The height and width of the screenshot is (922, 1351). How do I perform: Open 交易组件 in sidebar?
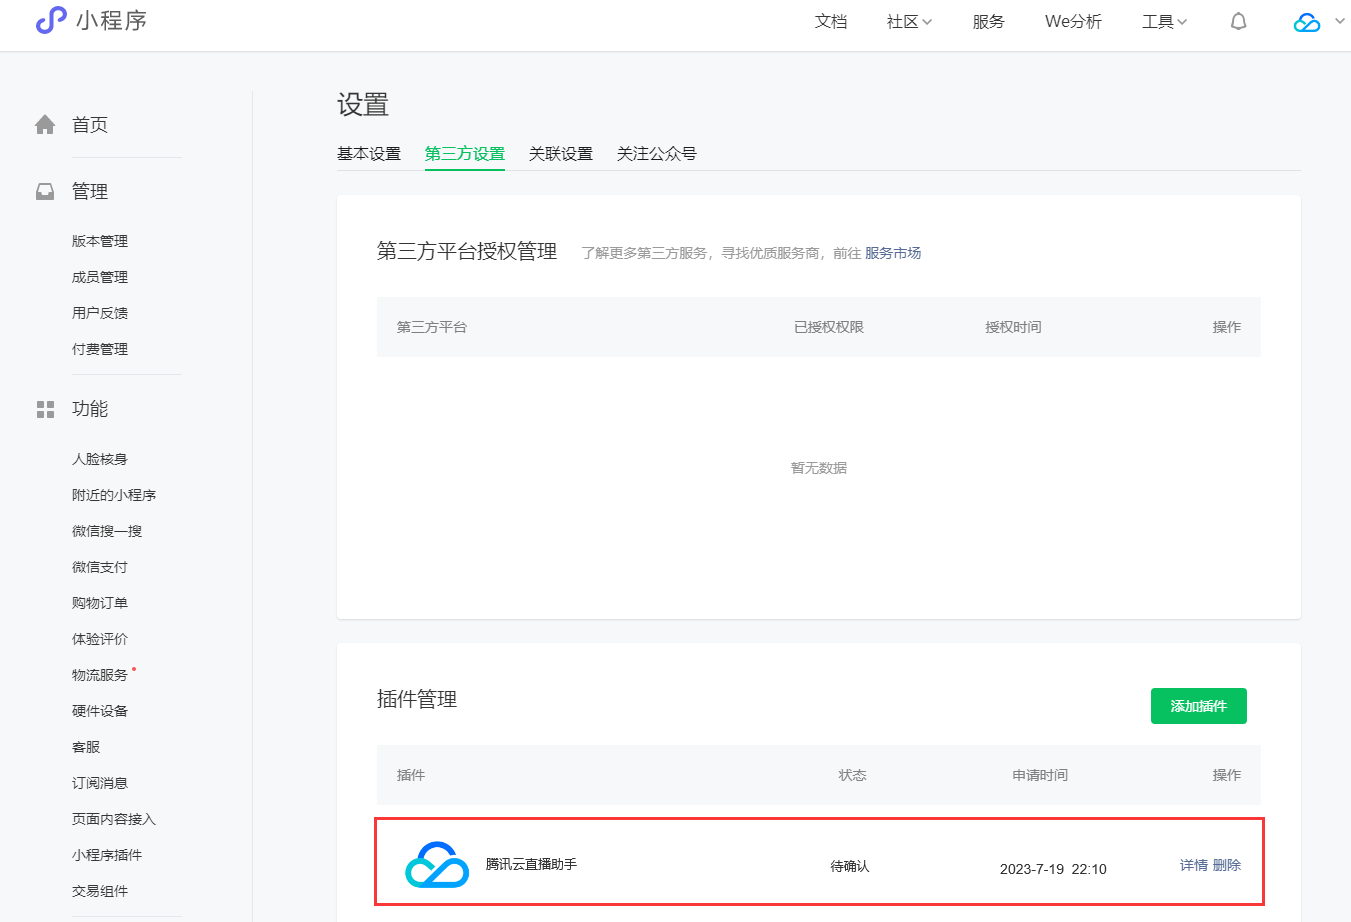pyautogui.click(x=100, y=891)
